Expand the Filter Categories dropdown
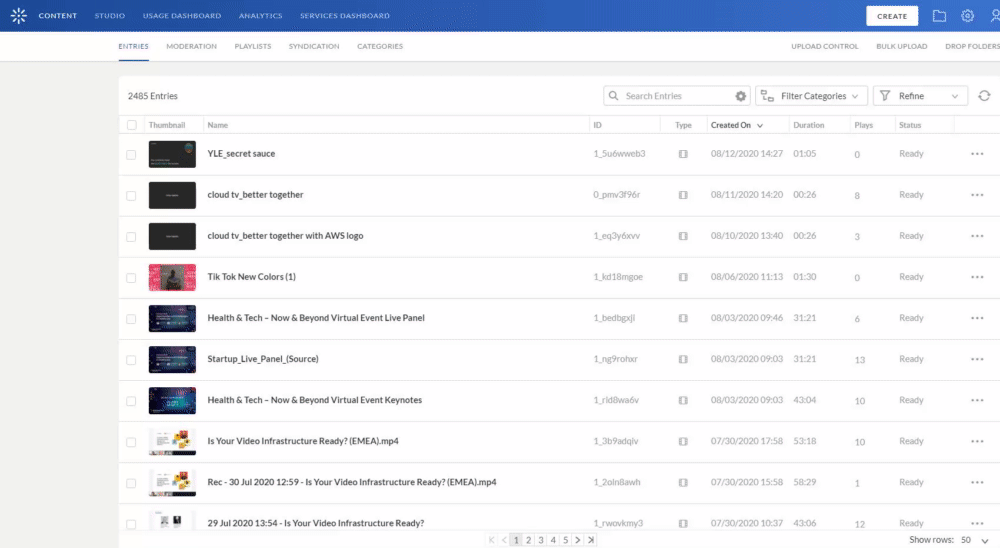Image resolution: width=1000 pixels, height=548 pixels. coord(810,96)
